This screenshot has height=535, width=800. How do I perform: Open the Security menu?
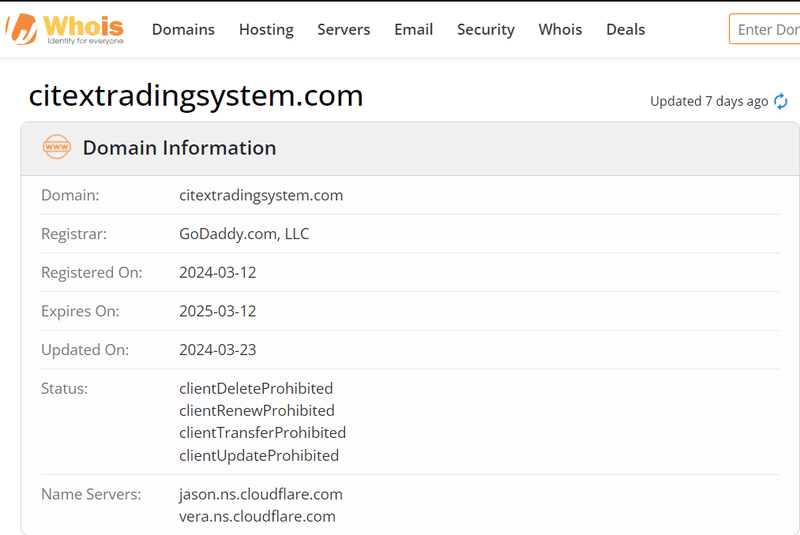point(486,30)
